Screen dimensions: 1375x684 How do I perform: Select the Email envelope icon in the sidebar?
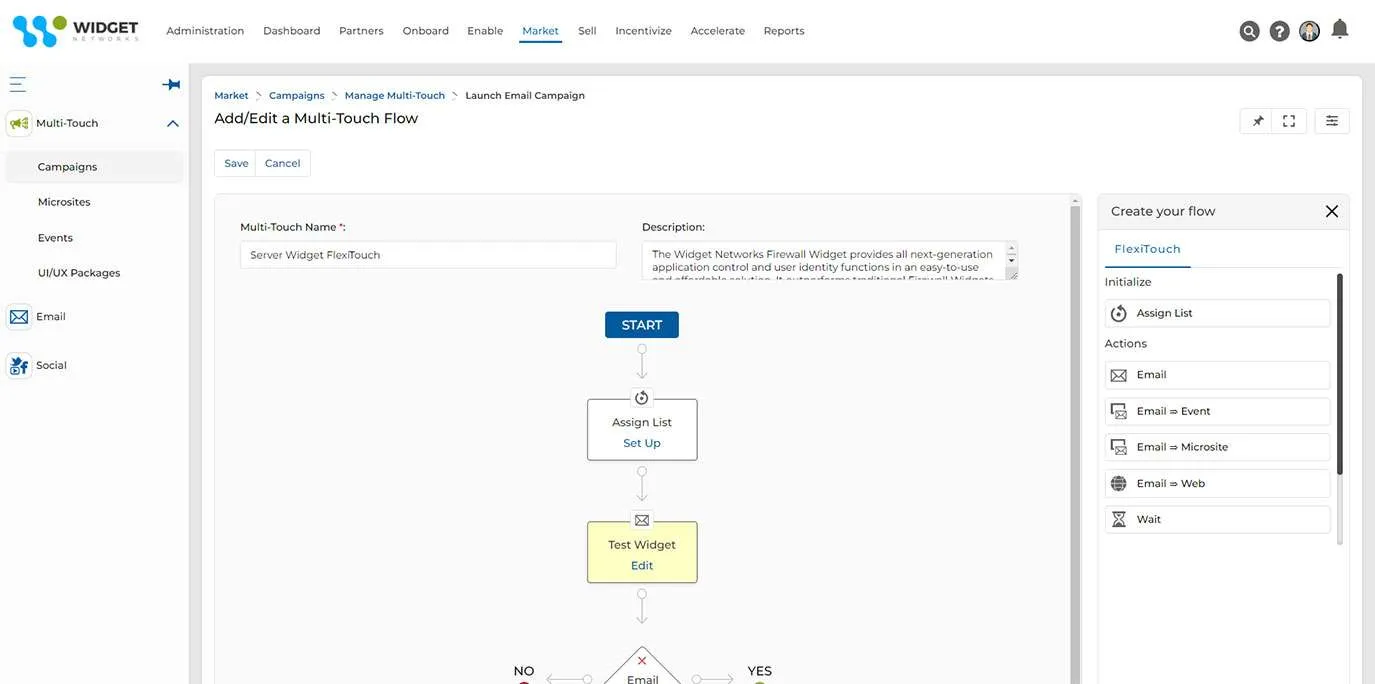(x=17, y=315)
